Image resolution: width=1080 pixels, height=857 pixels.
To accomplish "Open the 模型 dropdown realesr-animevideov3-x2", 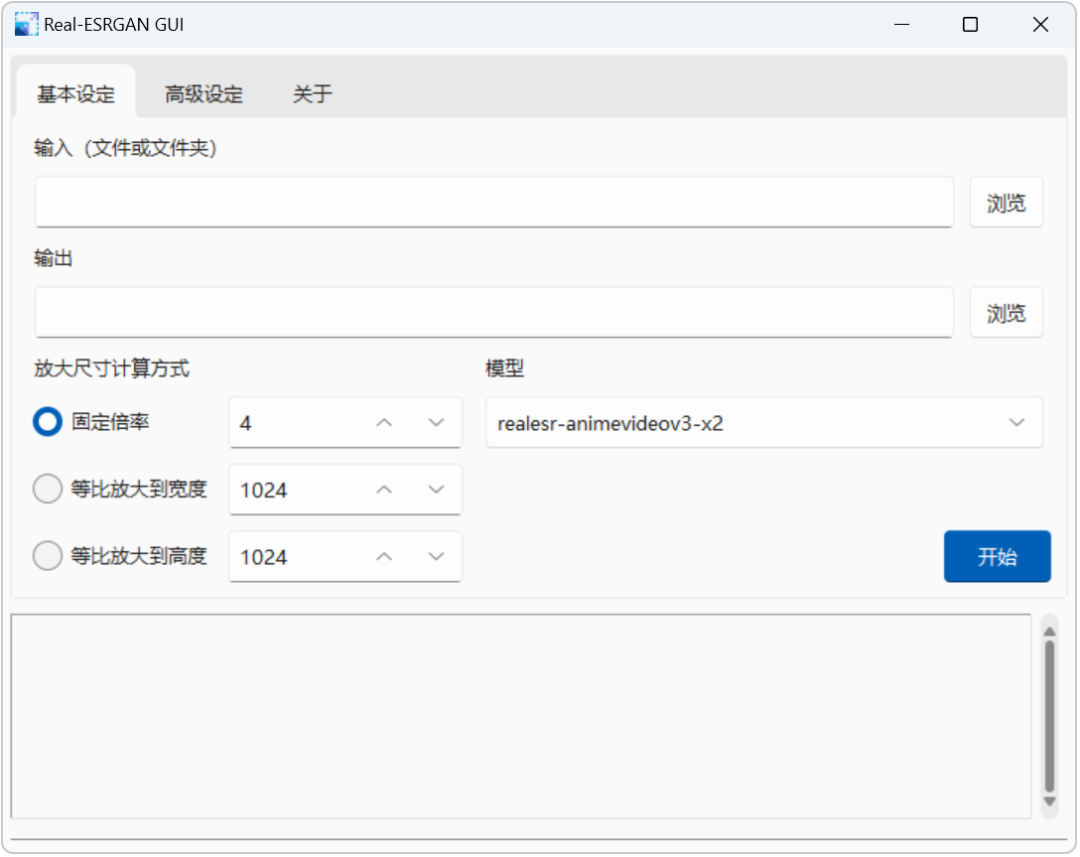I will pos(764,423).
